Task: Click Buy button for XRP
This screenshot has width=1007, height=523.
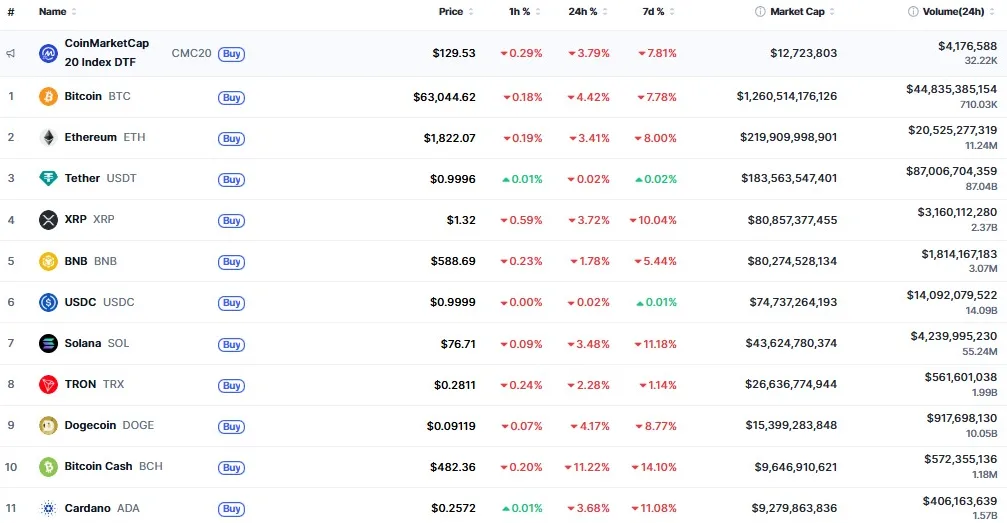Action: [x=231, y=221]
